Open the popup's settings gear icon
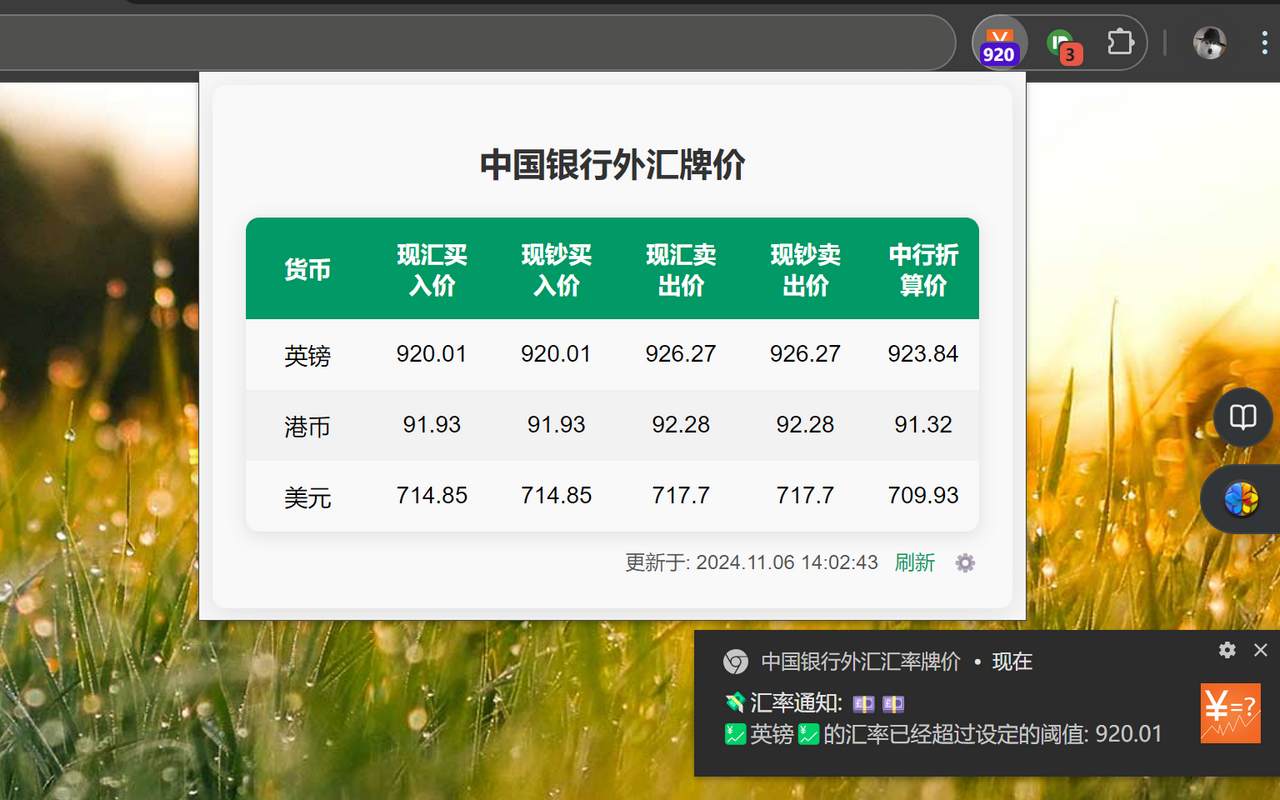Screen dimensions: 1280x800 click(x=964, y=563)
